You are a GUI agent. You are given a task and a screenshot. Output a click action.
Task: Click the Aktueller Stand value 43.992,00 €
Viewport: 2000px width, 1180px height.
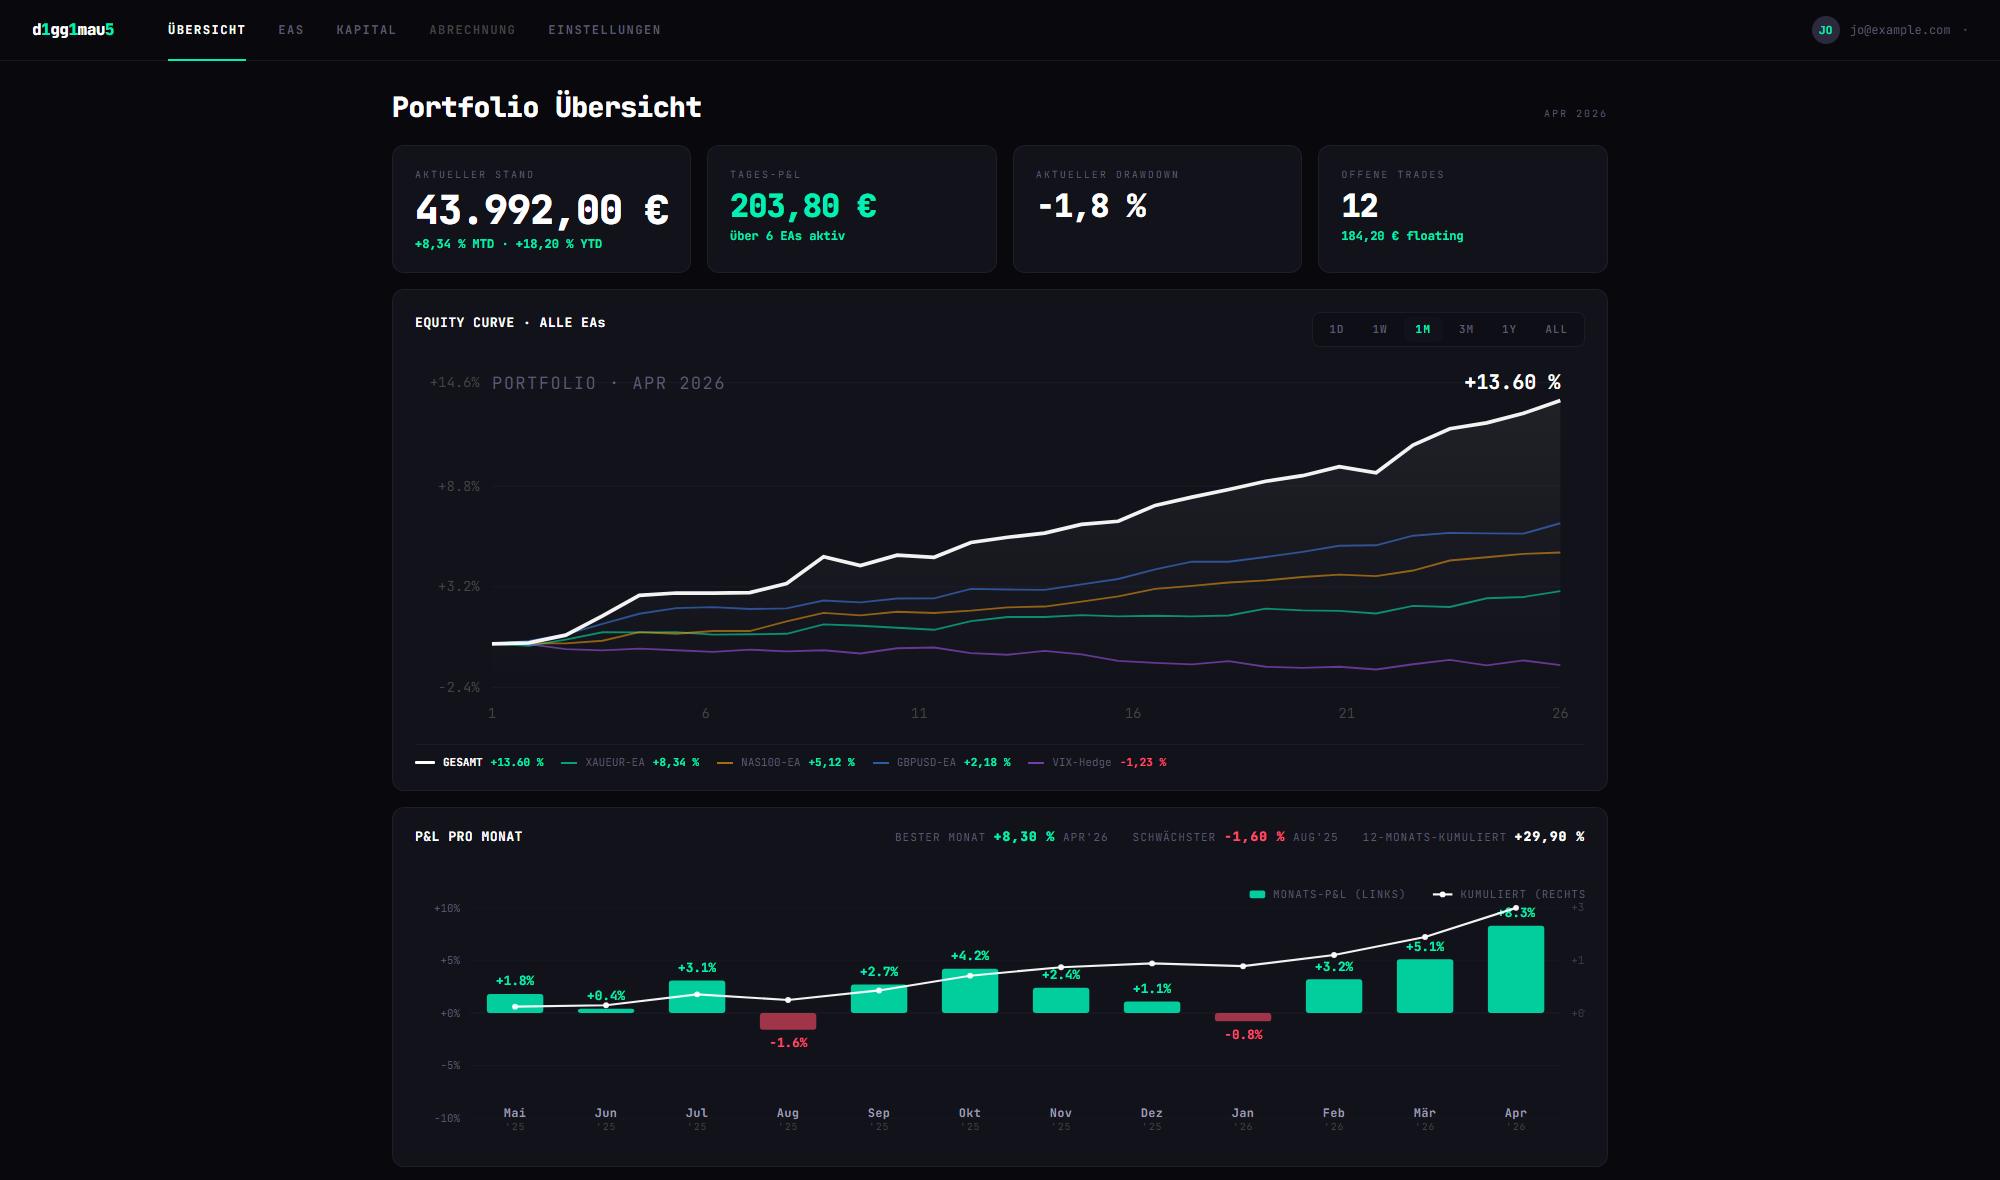[x=542, y=210]
